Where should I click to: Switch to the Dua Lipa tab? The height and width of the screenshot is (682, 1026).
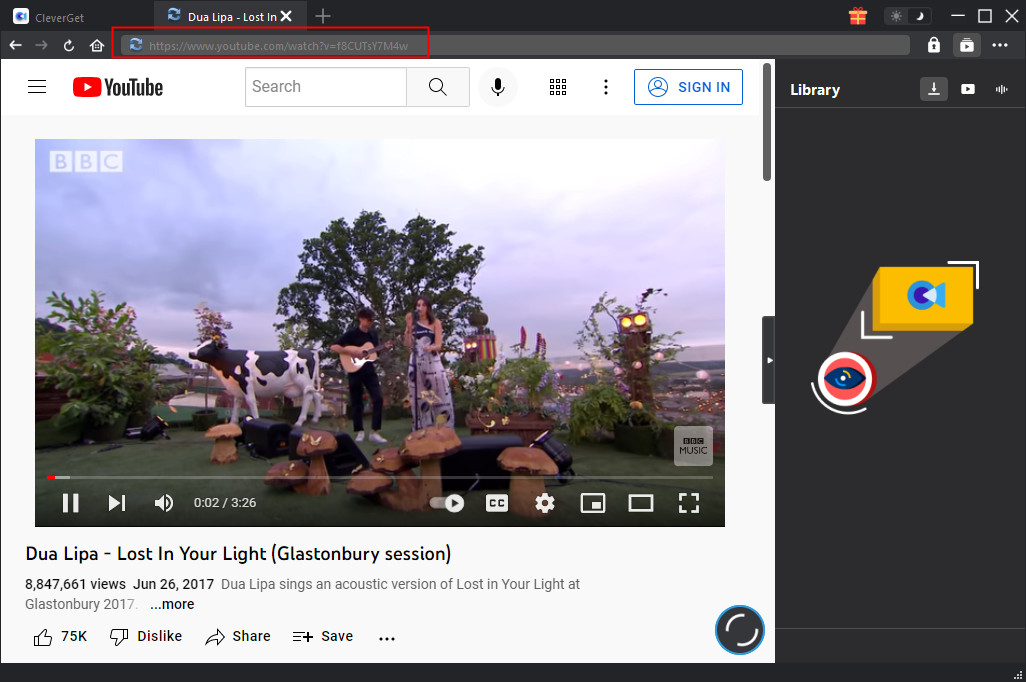click(x=230, y=16)
